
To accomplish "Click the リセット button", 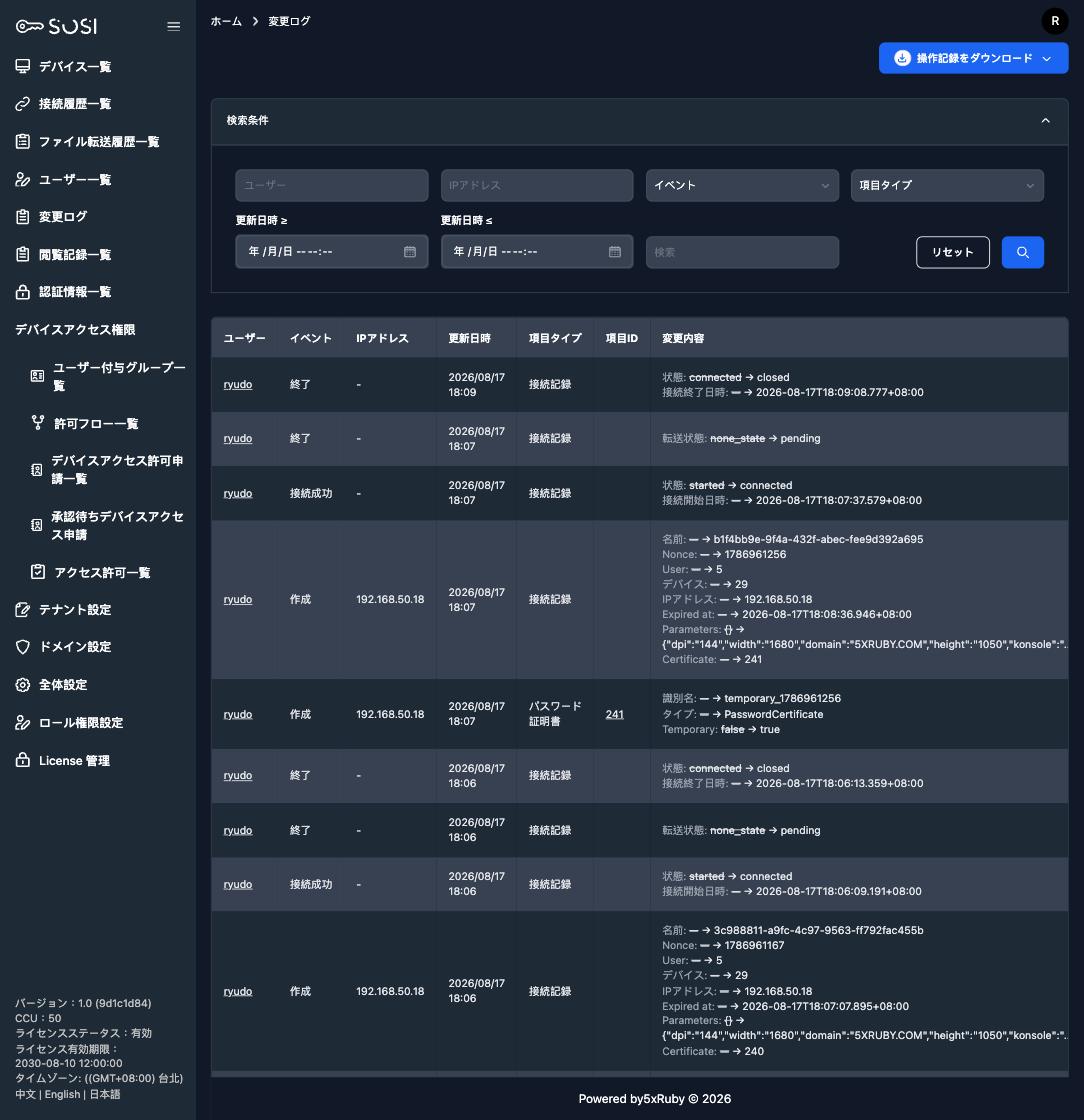I will (953, 252).
